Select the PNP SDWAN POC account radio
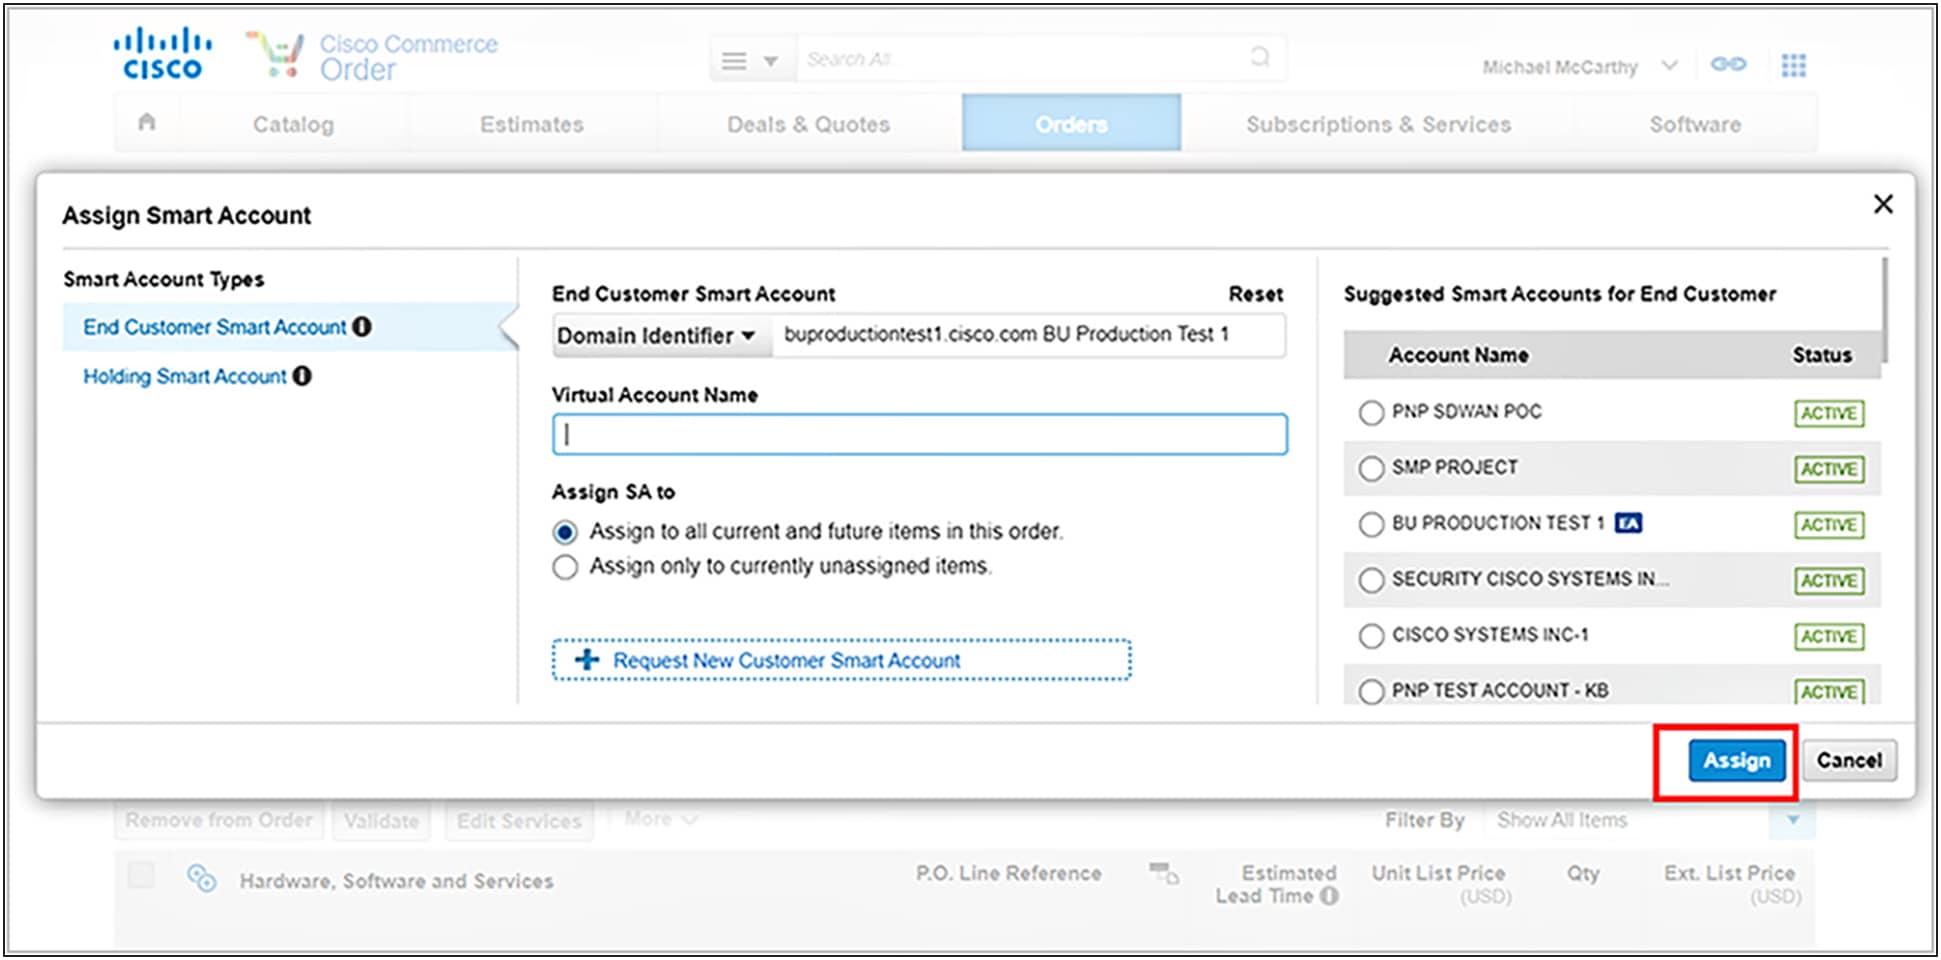Screen dimensions: 1941x960 1371,413
